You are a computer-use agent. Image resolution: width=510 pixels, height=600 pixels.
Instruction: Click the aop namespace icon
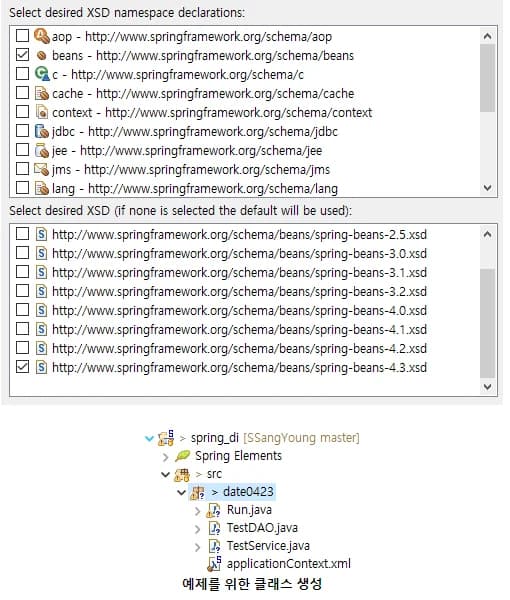click(x=41, y=36)
